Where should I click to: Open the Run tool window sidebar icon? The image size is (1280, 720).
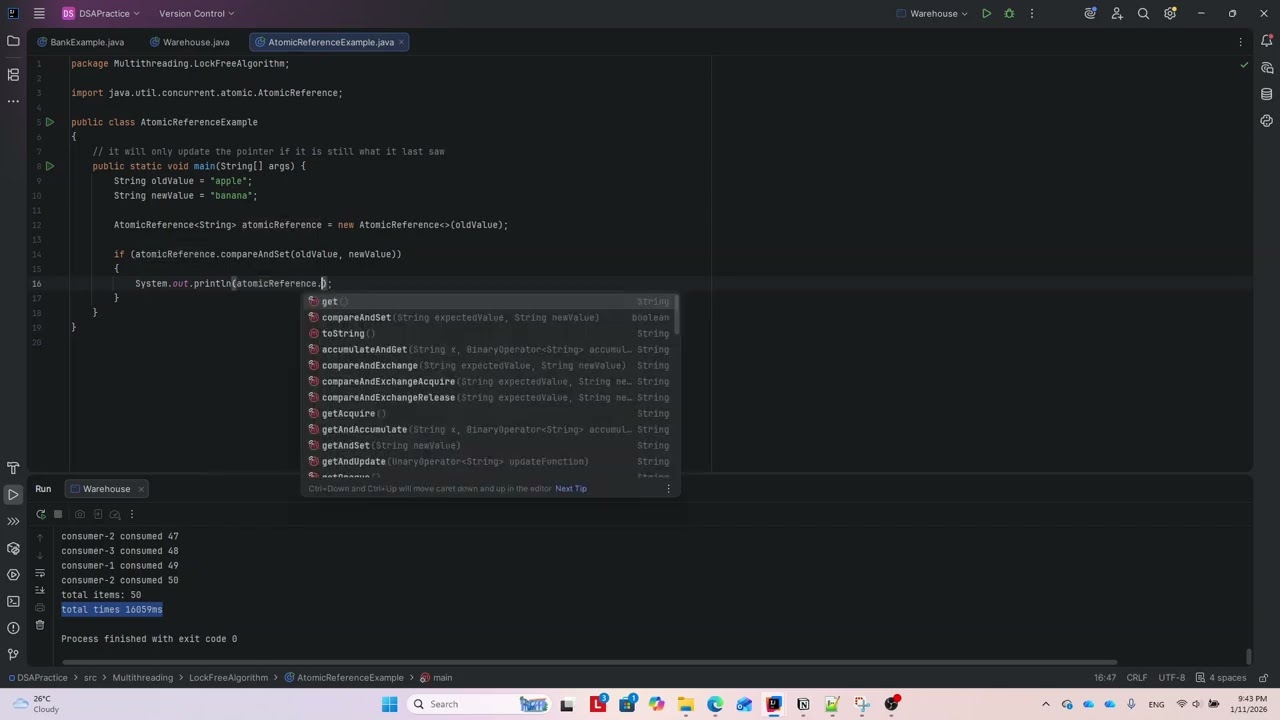(x=13, y=495)
